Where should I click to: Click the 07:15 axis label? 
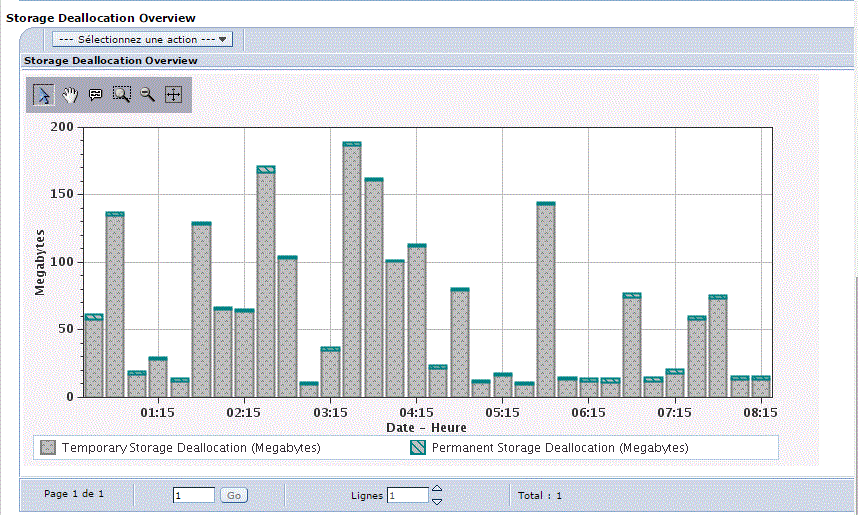pos(674,413)
